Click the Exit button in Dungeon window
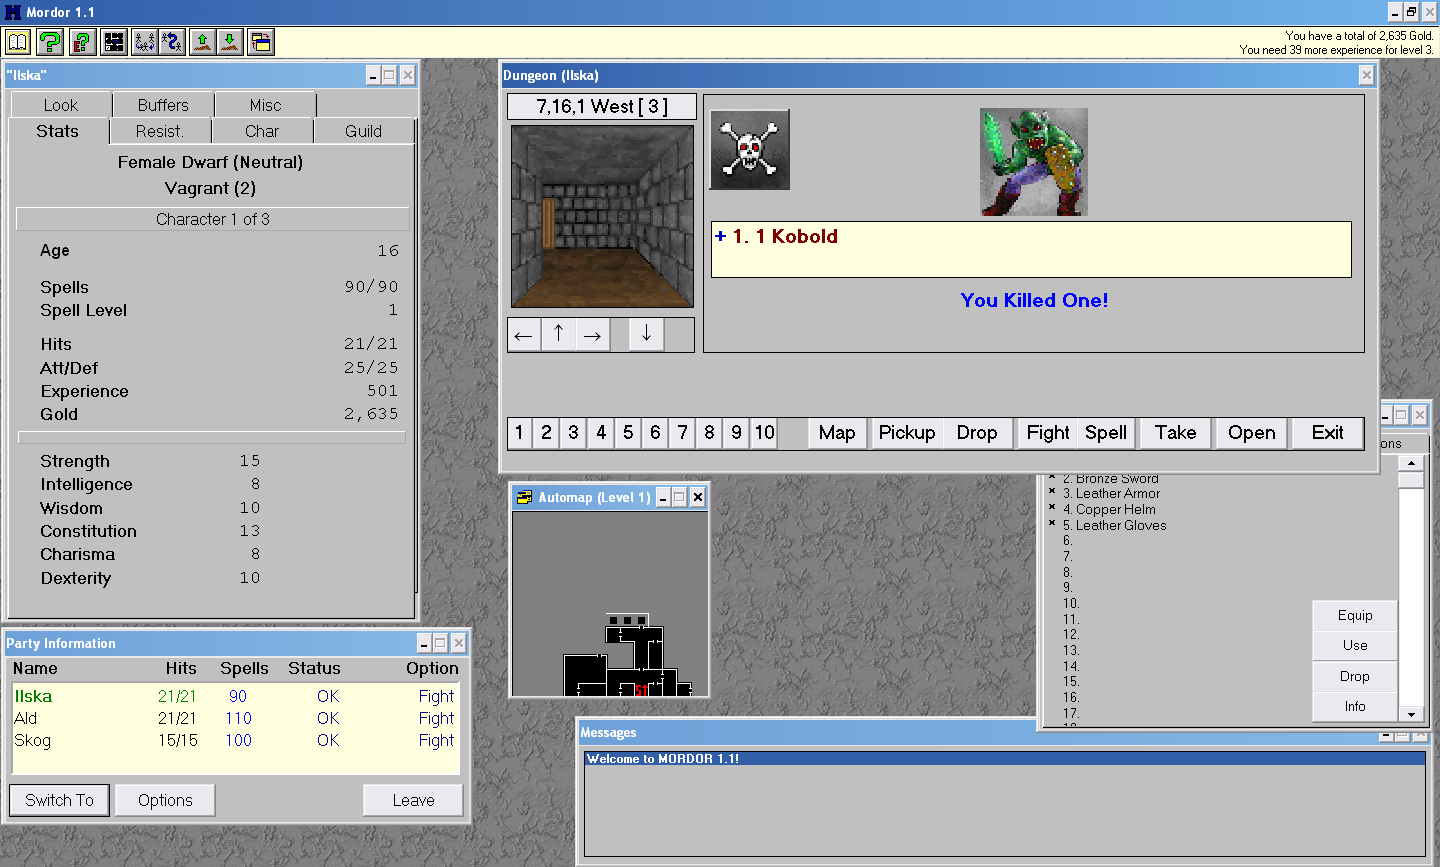 tap(1328, 433)
